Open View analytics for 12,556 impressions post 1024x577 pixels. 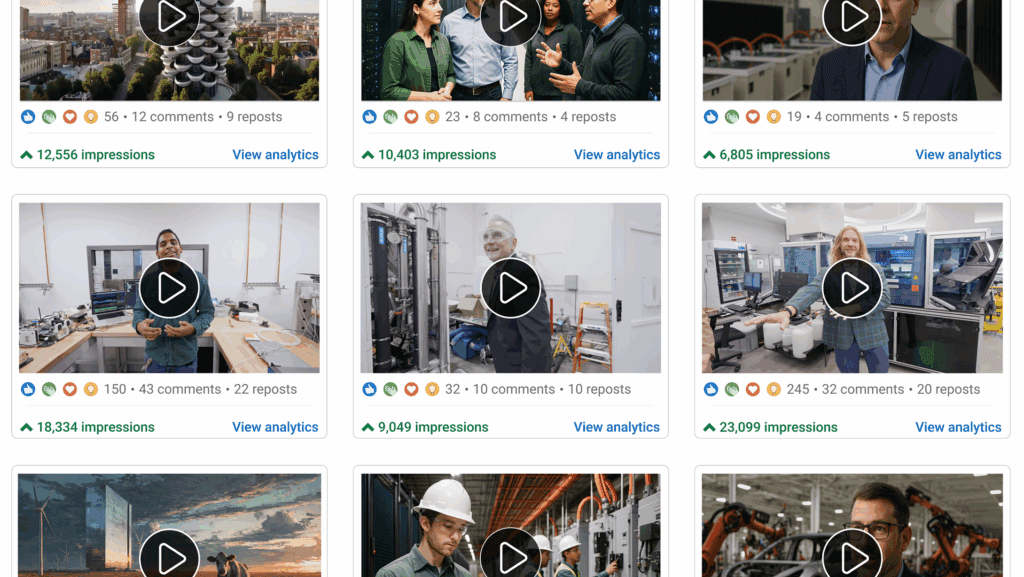(x=276, y=155)
